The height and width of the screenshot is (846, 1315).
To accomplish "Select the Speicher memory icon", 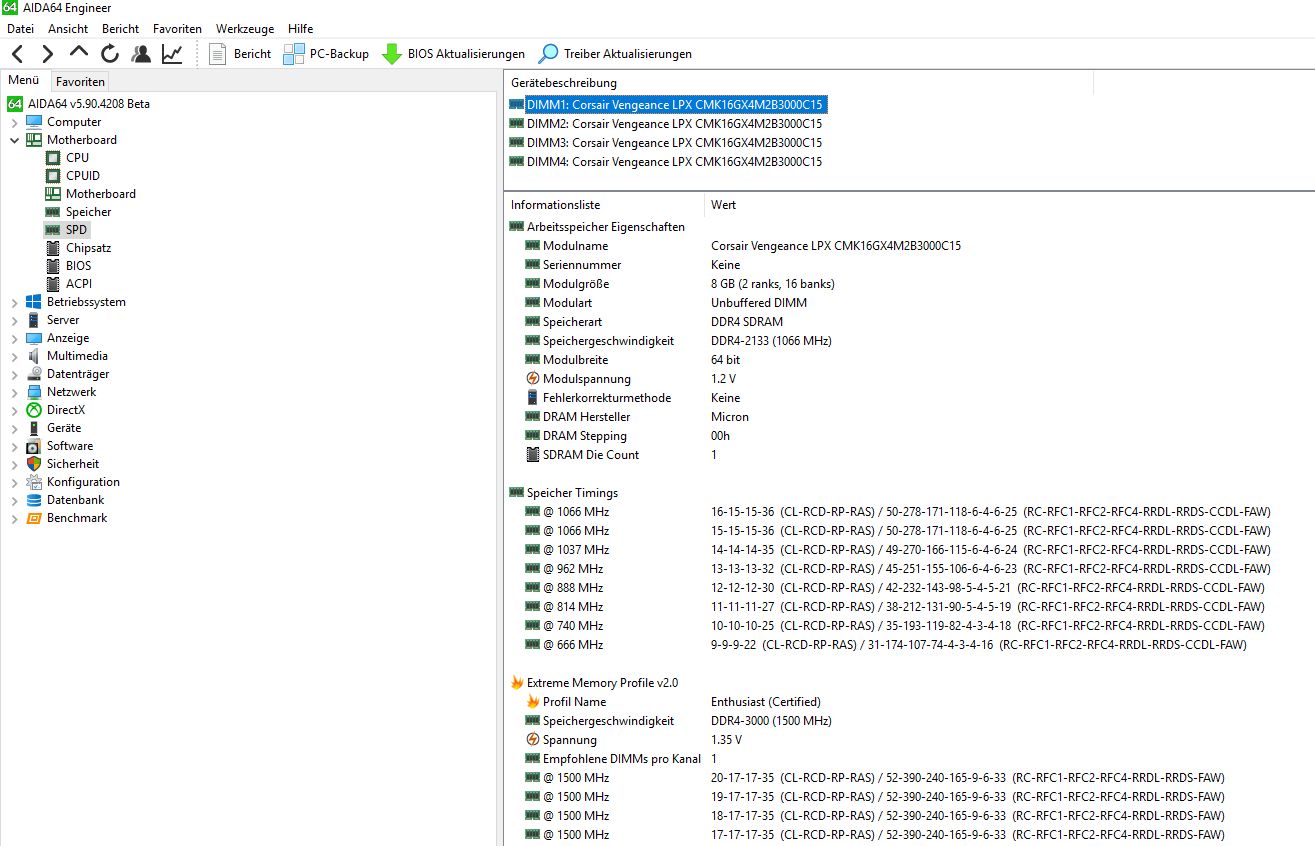I will pyautogui.click(x=53, y=212).
